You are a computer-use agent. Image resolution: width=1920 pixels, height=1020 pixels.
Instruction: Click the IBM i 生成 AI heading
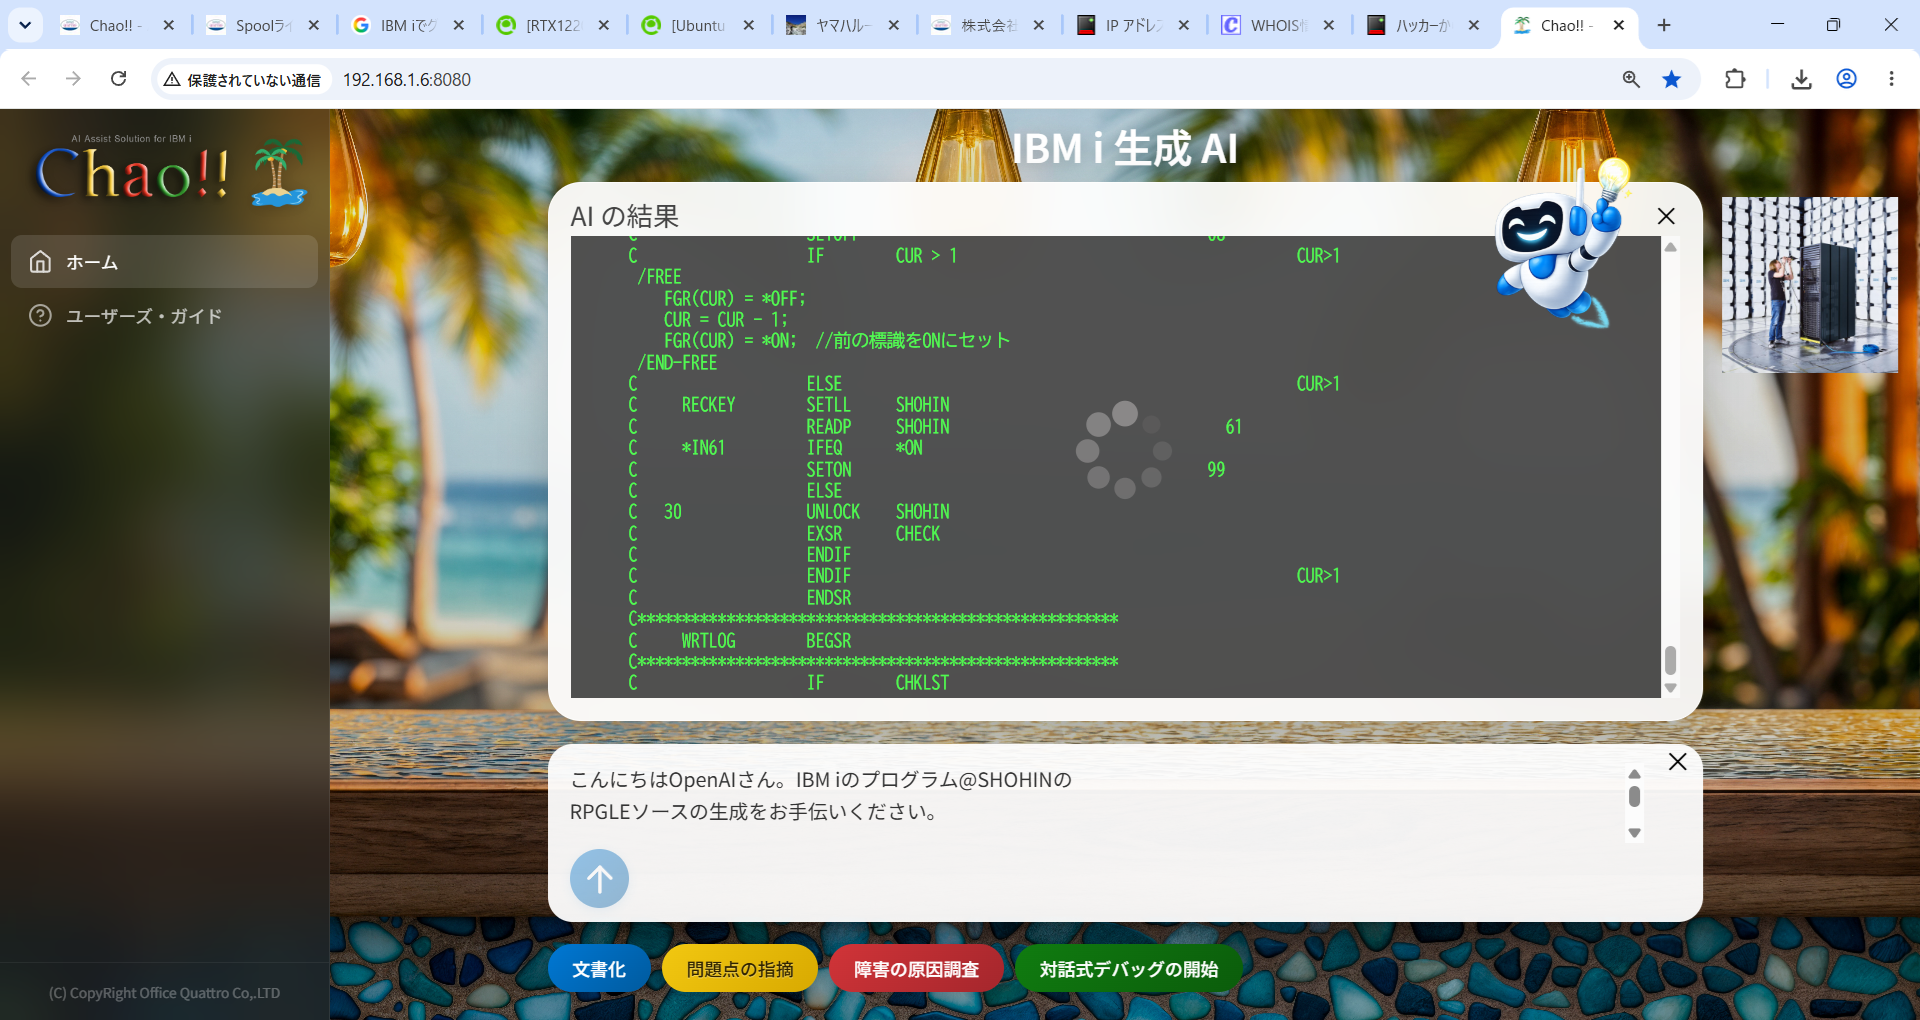coord(1125,149)
